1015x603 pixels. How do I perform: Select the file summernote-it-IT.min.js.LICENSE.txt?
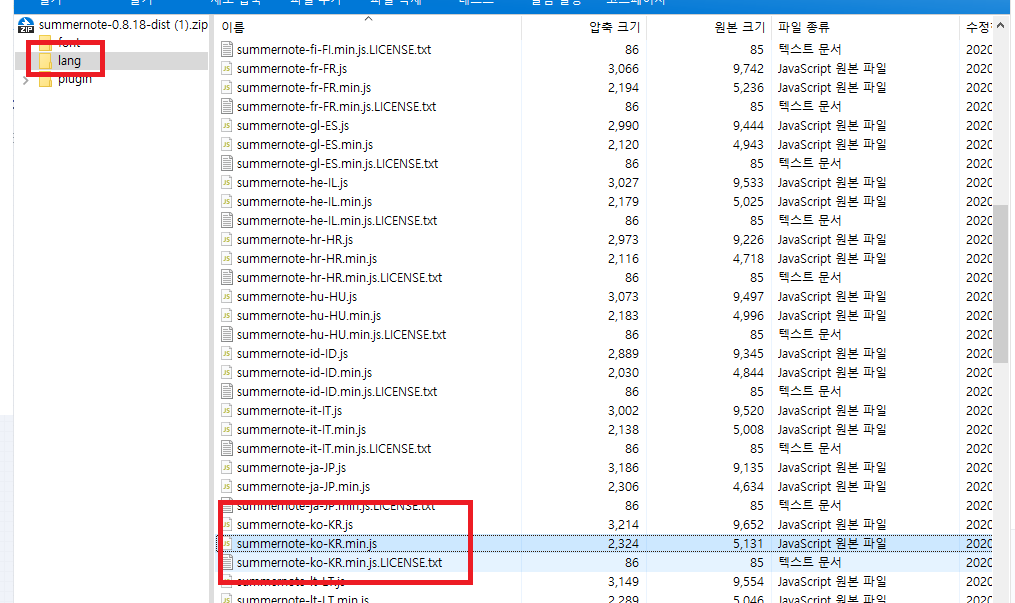pos(333,448)
